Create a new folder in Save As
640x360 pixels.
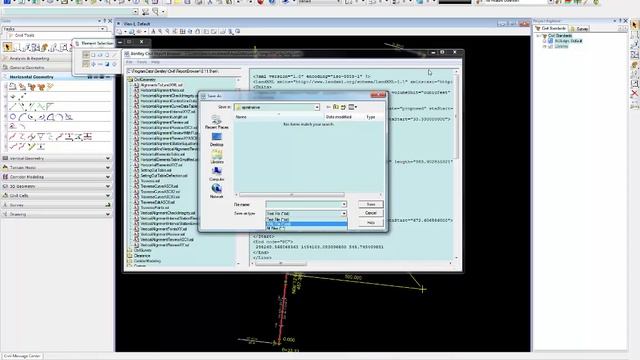point(343,107)
